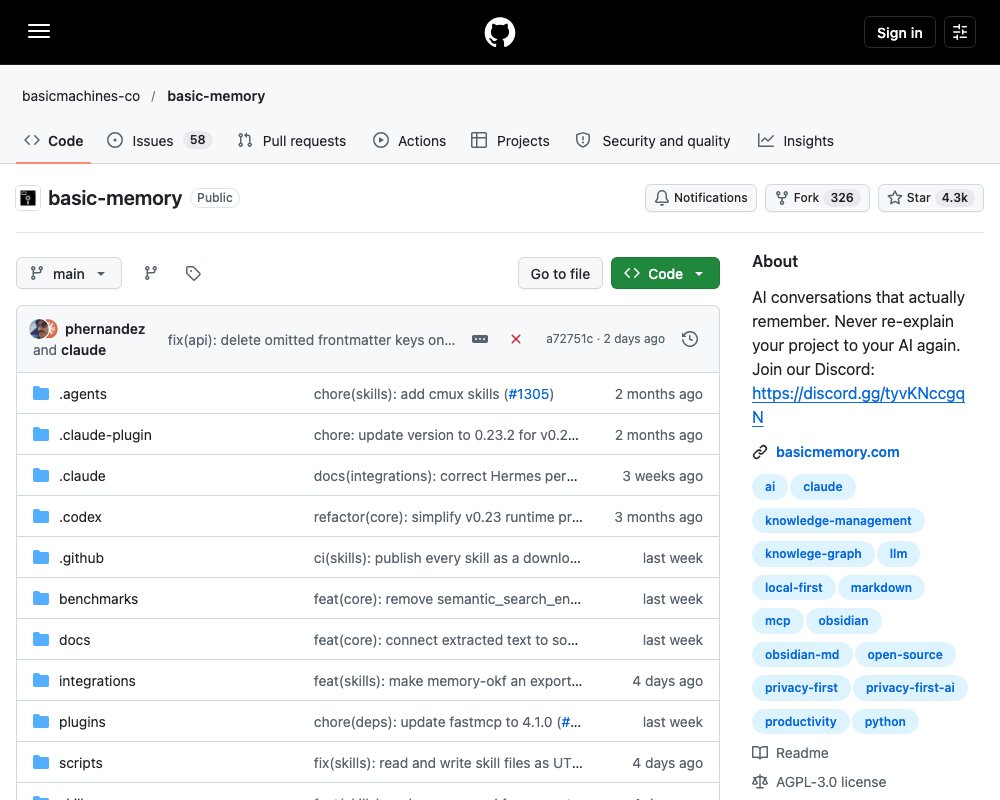View failed checks red X icon
Screen dimensions: 1000x800
coord(516,339)
